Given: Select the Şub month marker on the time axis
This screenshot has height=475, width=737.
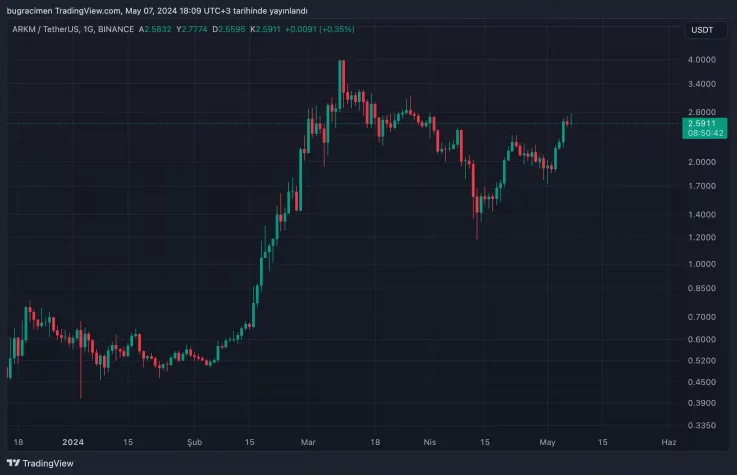Looking at the screenshot, I should tap(195, 441).
